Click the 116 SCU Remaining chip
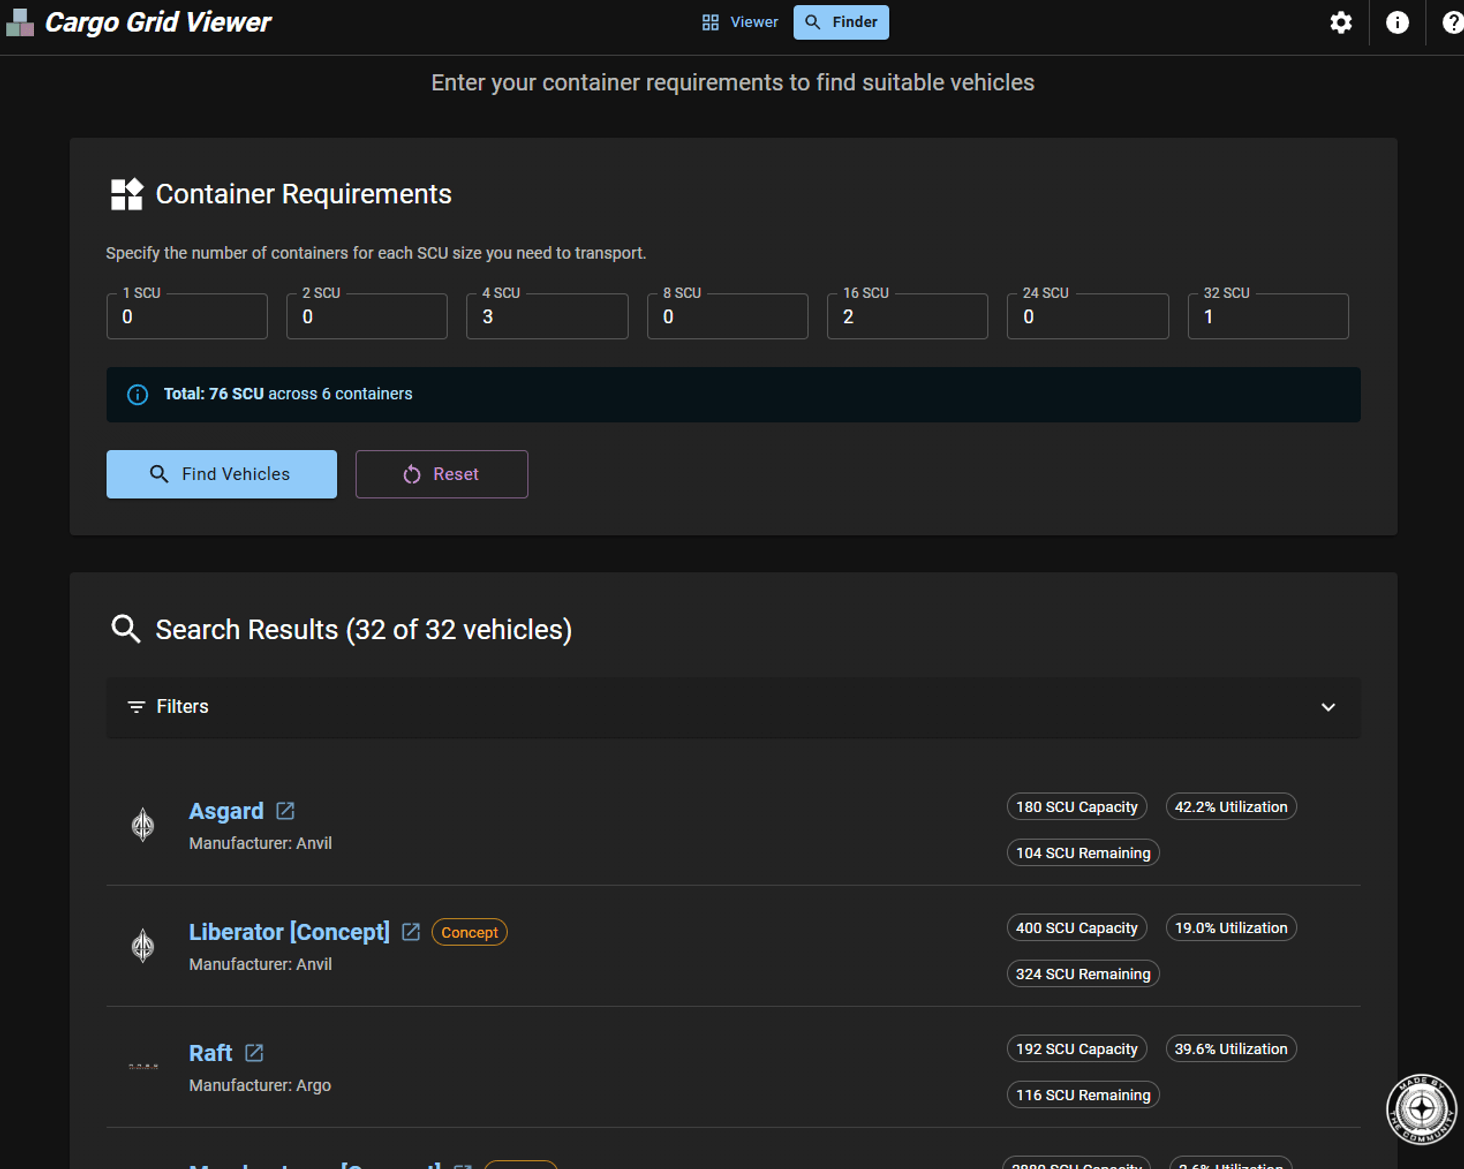 click(x=1083, y=1095)
